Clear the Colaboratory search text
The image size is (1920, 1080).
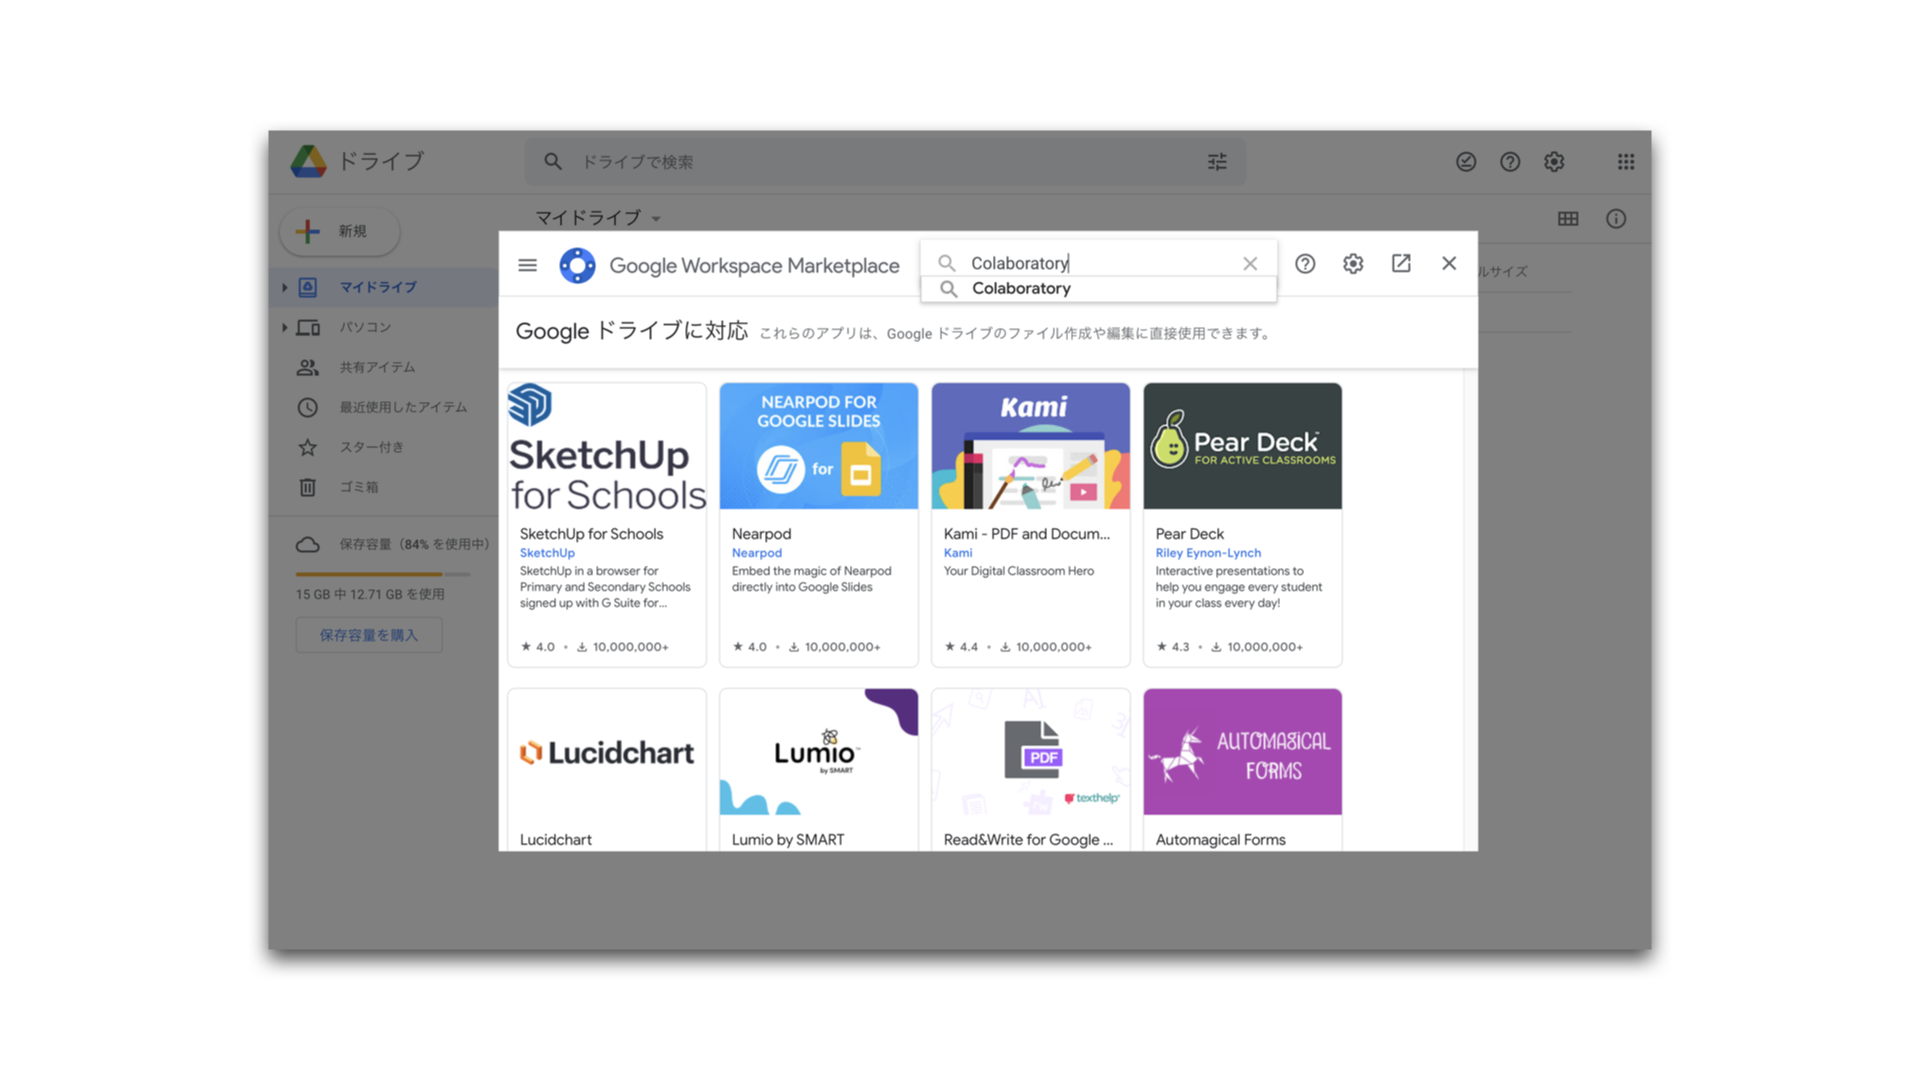pos(1250,263)
